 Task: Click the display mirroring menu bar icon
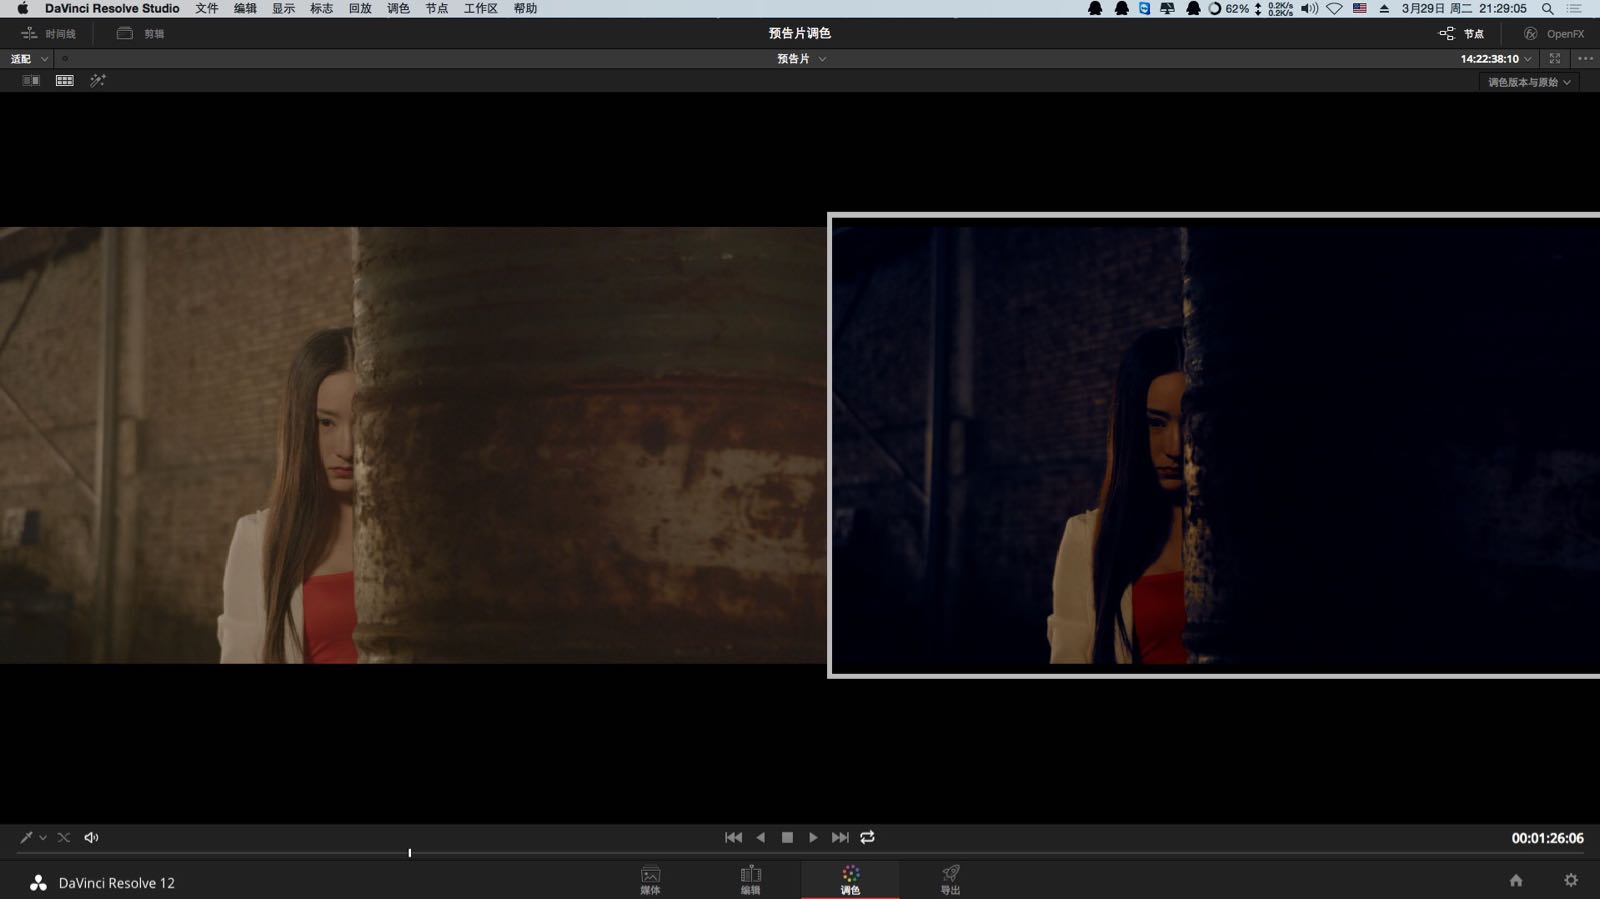(x=1168, y=8)
